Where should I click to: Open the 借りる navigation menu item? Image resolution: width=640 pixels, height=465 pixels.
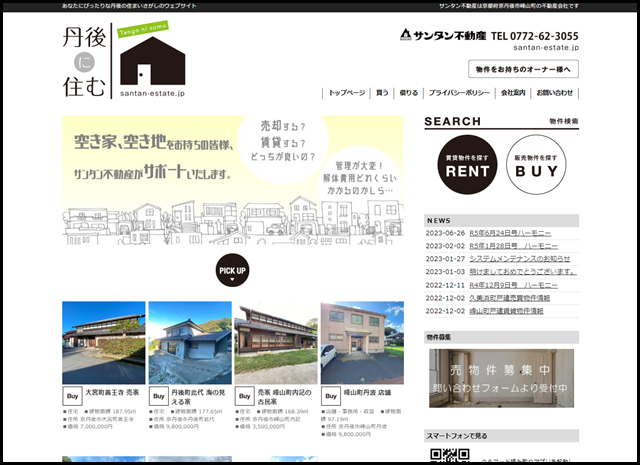(408, 92)
